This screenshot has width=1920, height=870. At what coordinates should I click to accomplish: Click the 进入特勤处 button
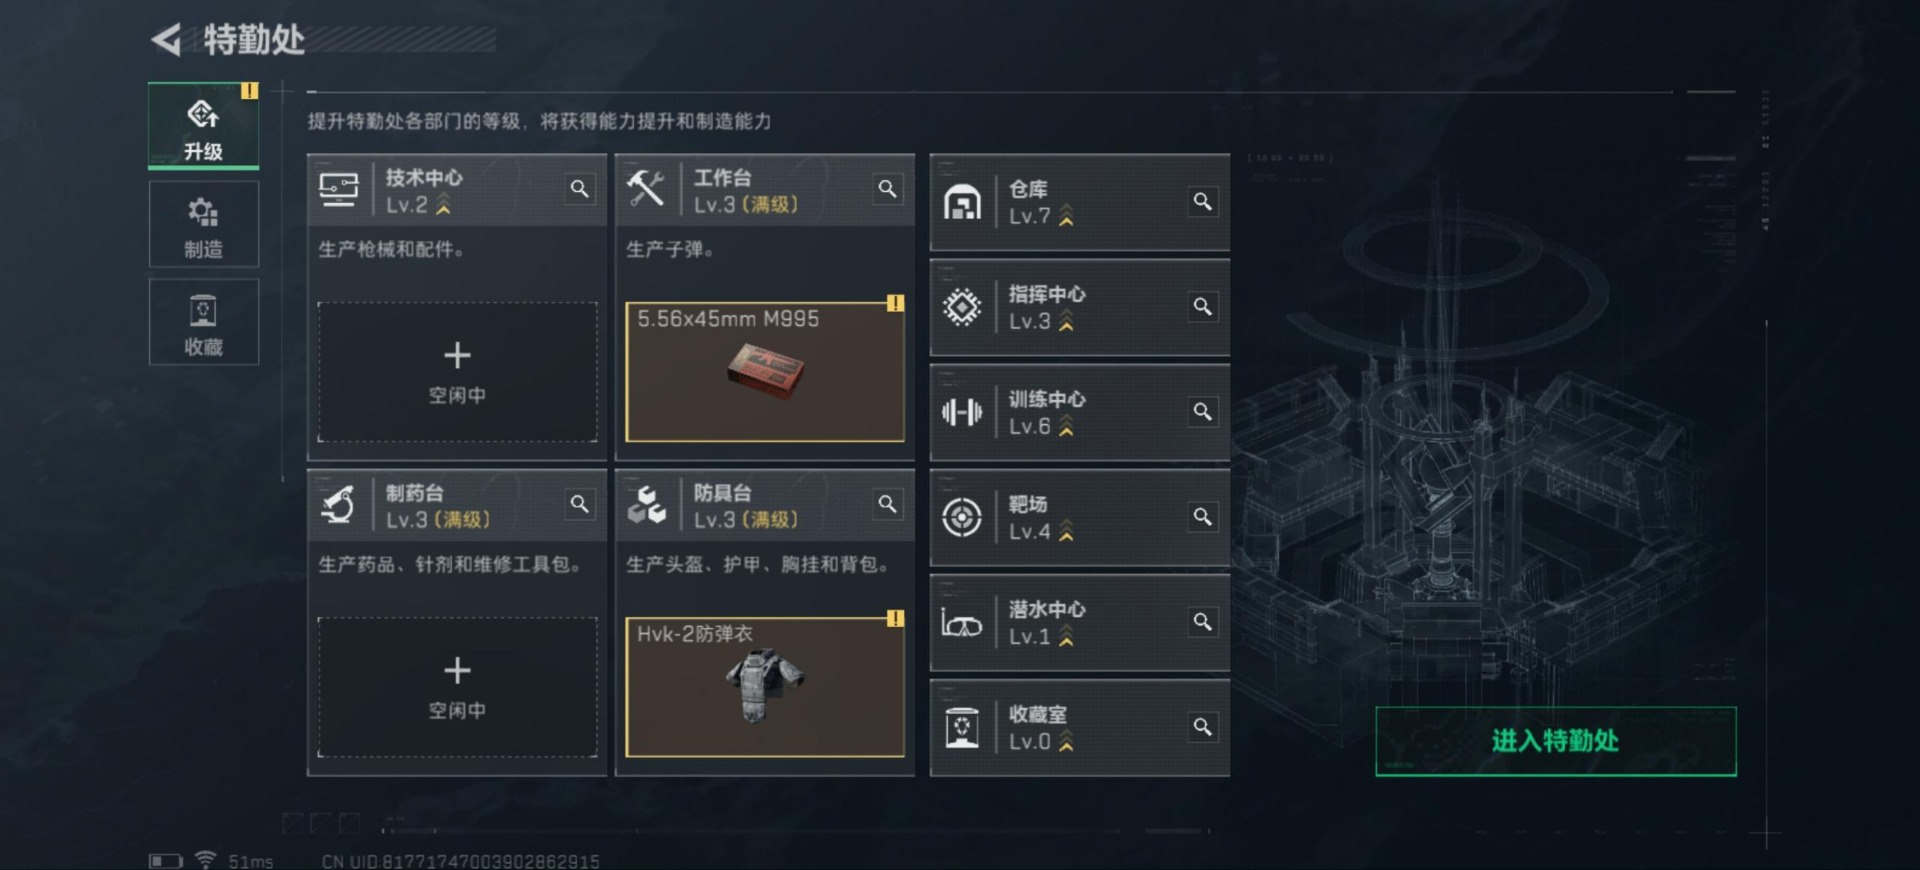(x=1556, y=741)
